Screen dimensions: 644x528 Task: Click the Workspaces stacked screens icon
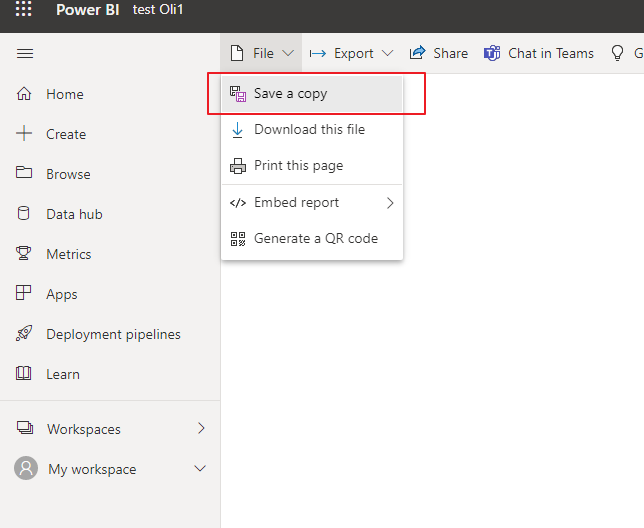click(x=25, y=427)
